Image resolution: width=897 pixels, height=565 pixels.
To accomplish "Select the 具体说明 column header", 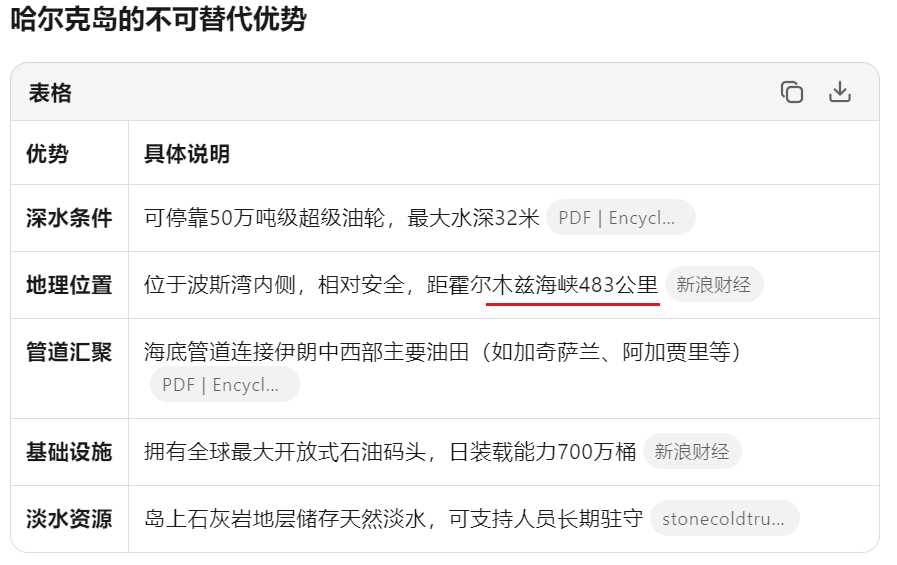I will (x=186, y=154).
